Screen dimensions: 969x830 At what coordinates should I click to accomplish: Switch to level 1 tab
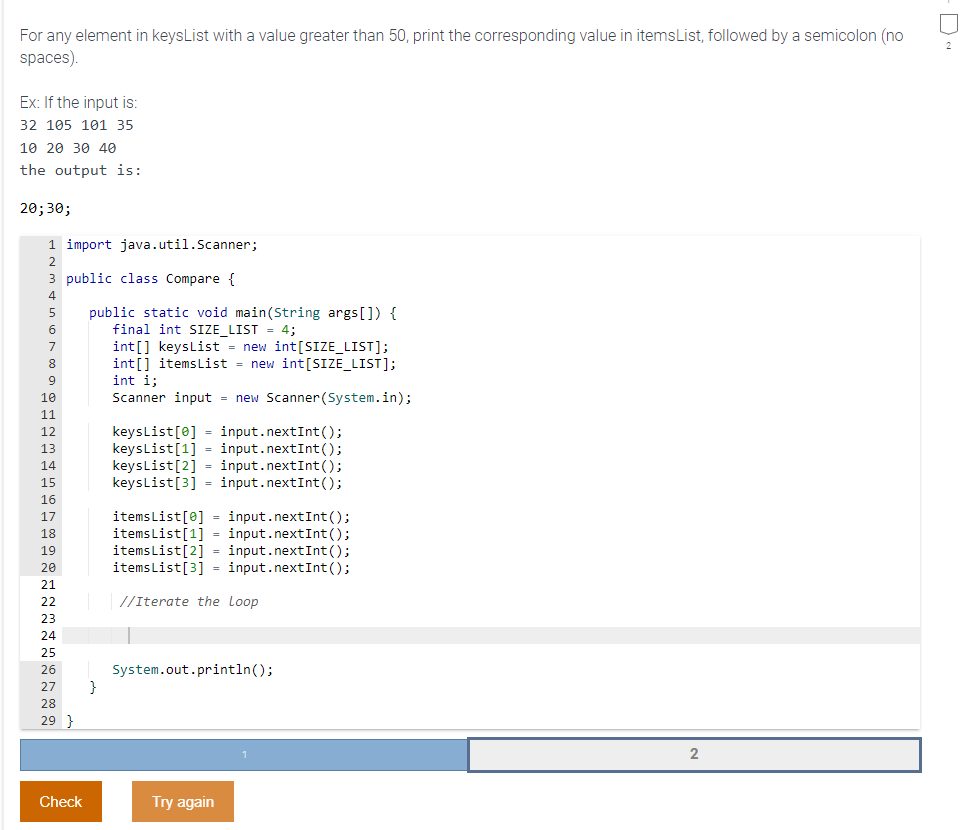point(244,755)
